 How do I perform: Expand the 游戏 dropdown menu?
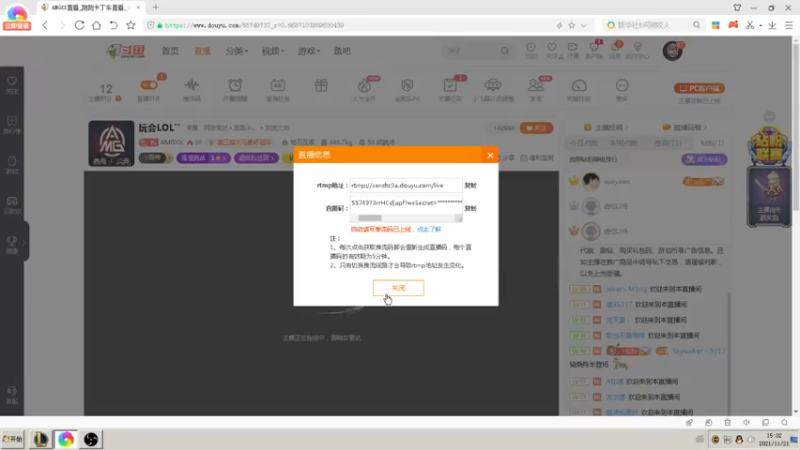(x=309, y=51)
